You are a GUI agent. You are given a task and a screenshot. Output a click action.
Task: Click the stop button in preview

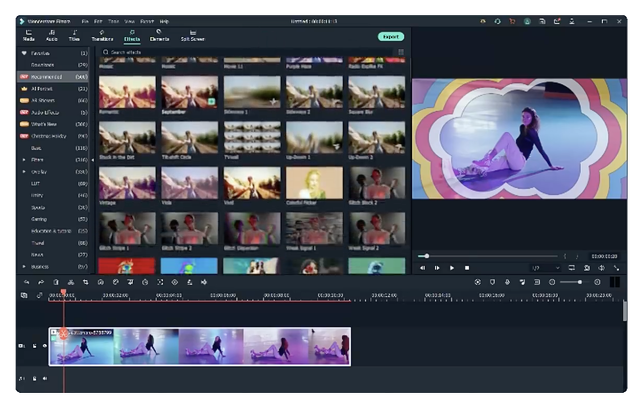pos(466,268)
